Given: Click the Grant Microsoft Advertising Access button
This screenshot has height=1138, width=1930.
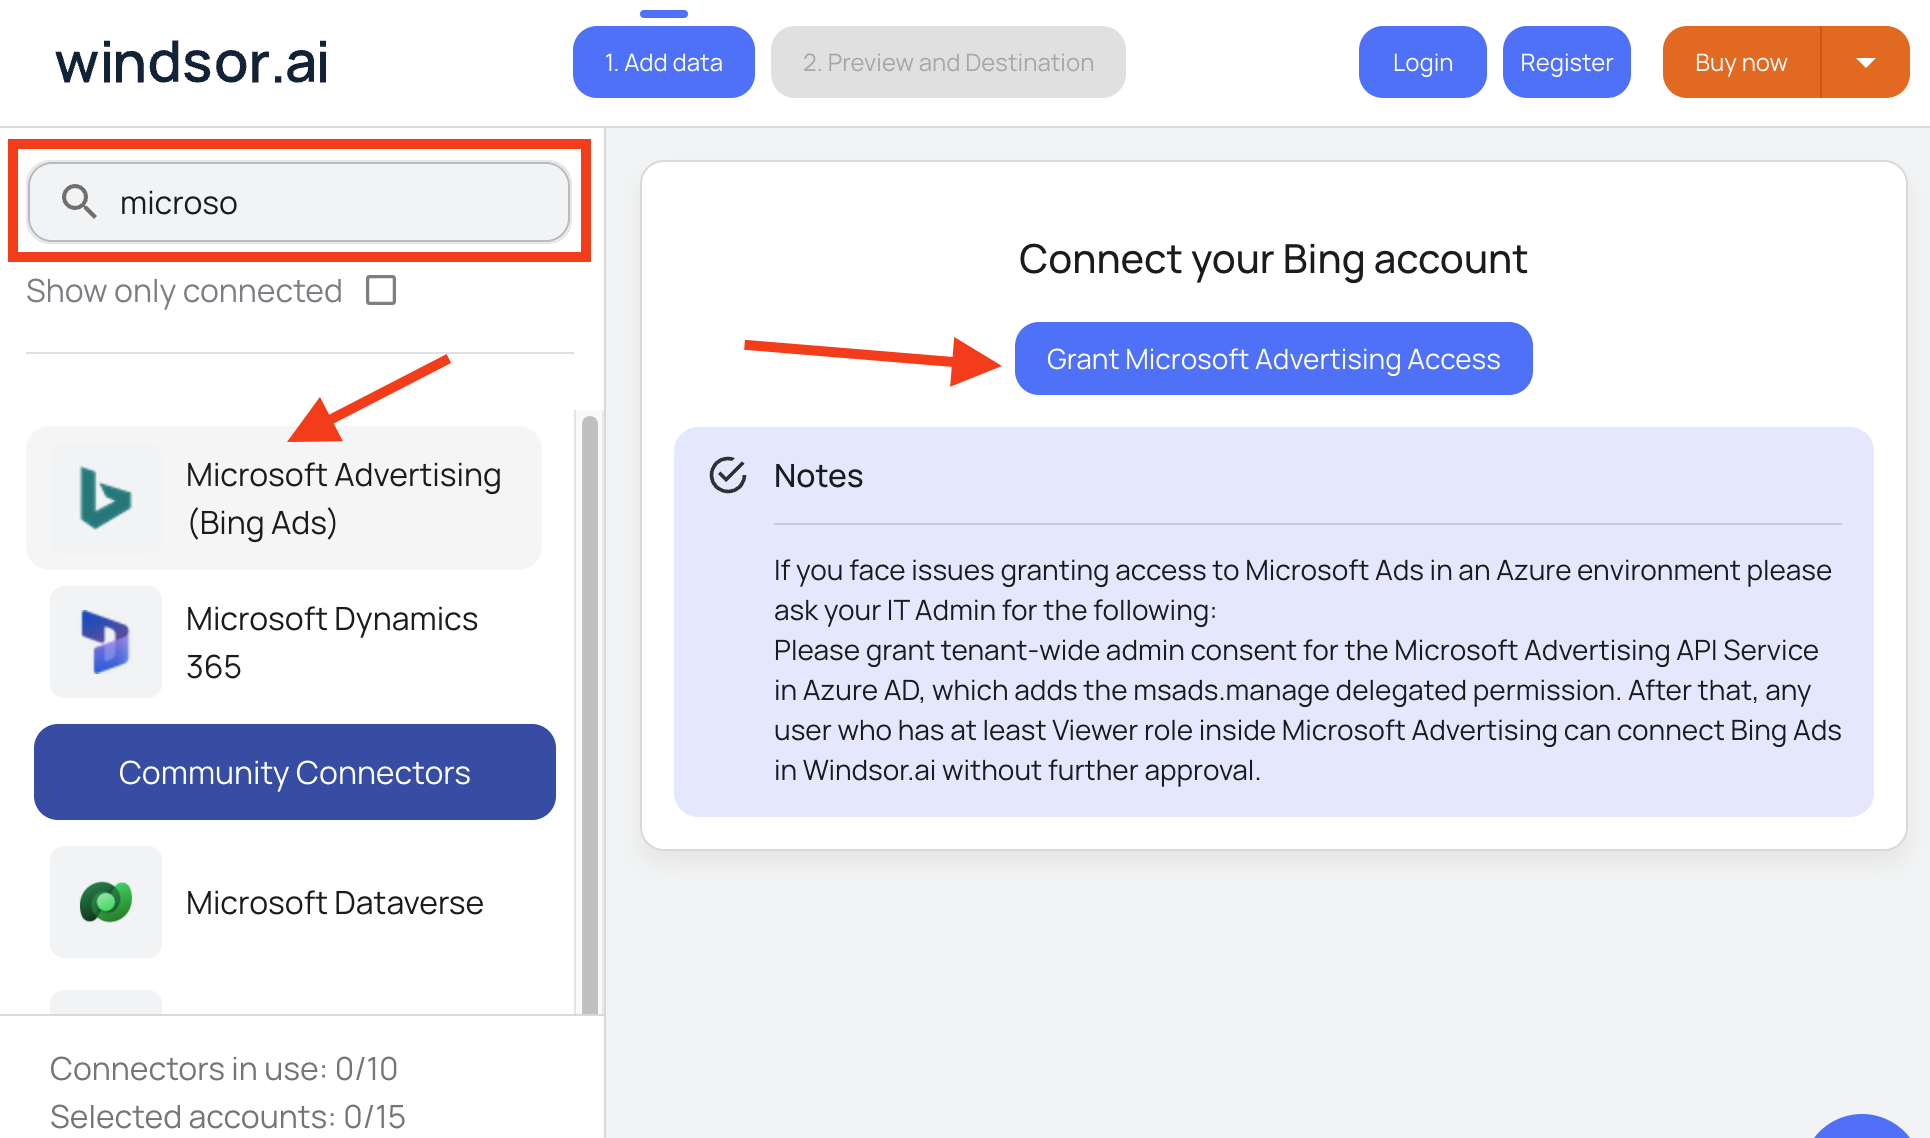Looking at the screenshot, I should [1273, 359].
